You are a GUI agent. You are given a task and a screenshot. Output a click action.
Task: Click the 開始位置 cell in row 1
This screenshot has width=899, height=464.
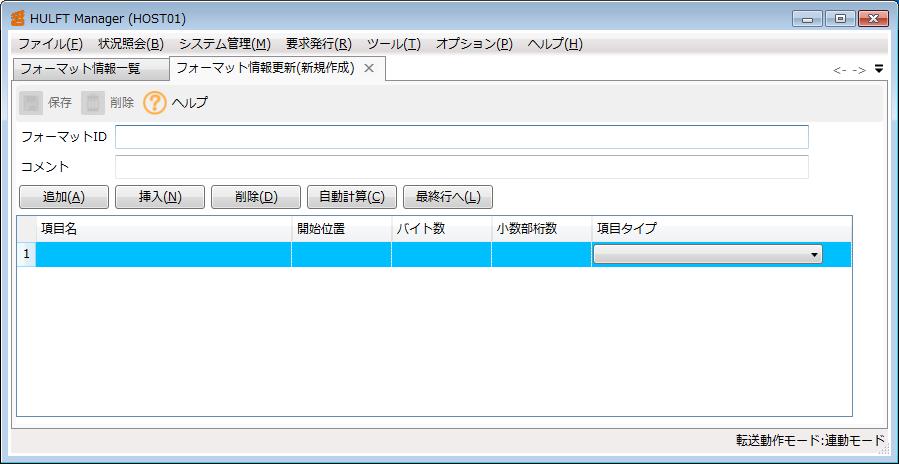point(341,254)
